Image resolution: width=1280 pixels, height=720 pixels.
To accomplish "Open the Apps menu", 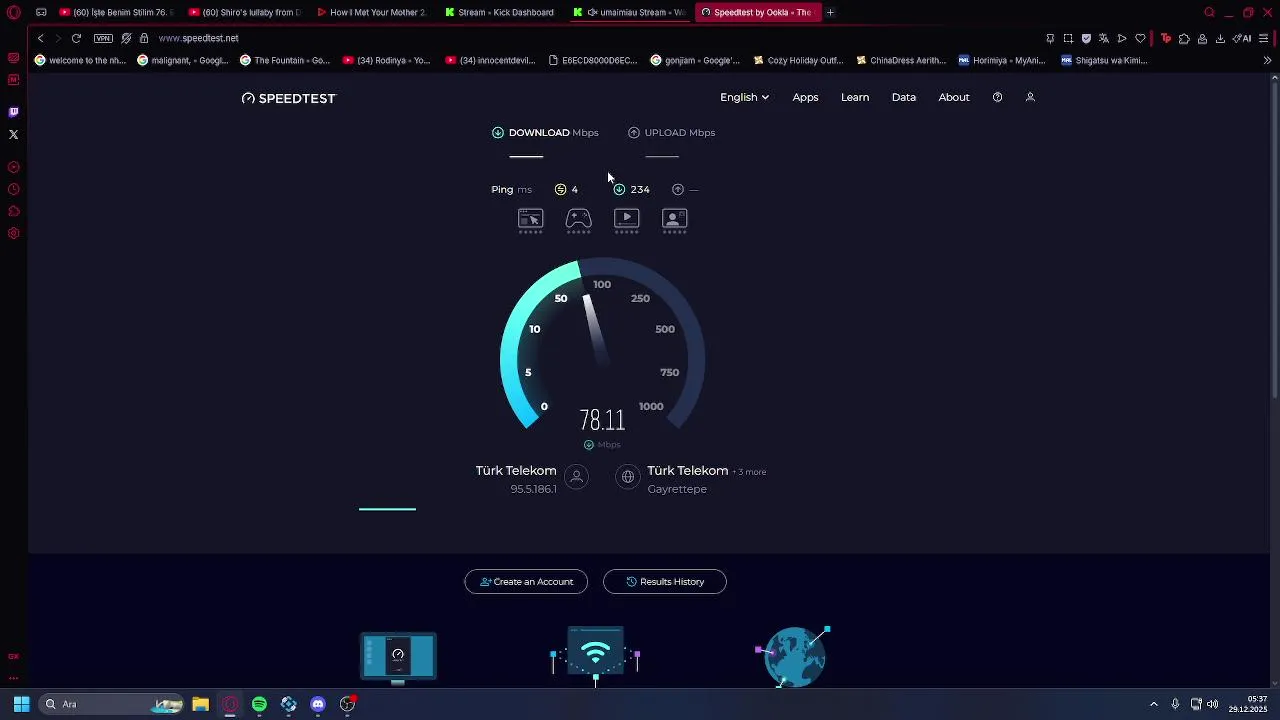I will 805,97.
